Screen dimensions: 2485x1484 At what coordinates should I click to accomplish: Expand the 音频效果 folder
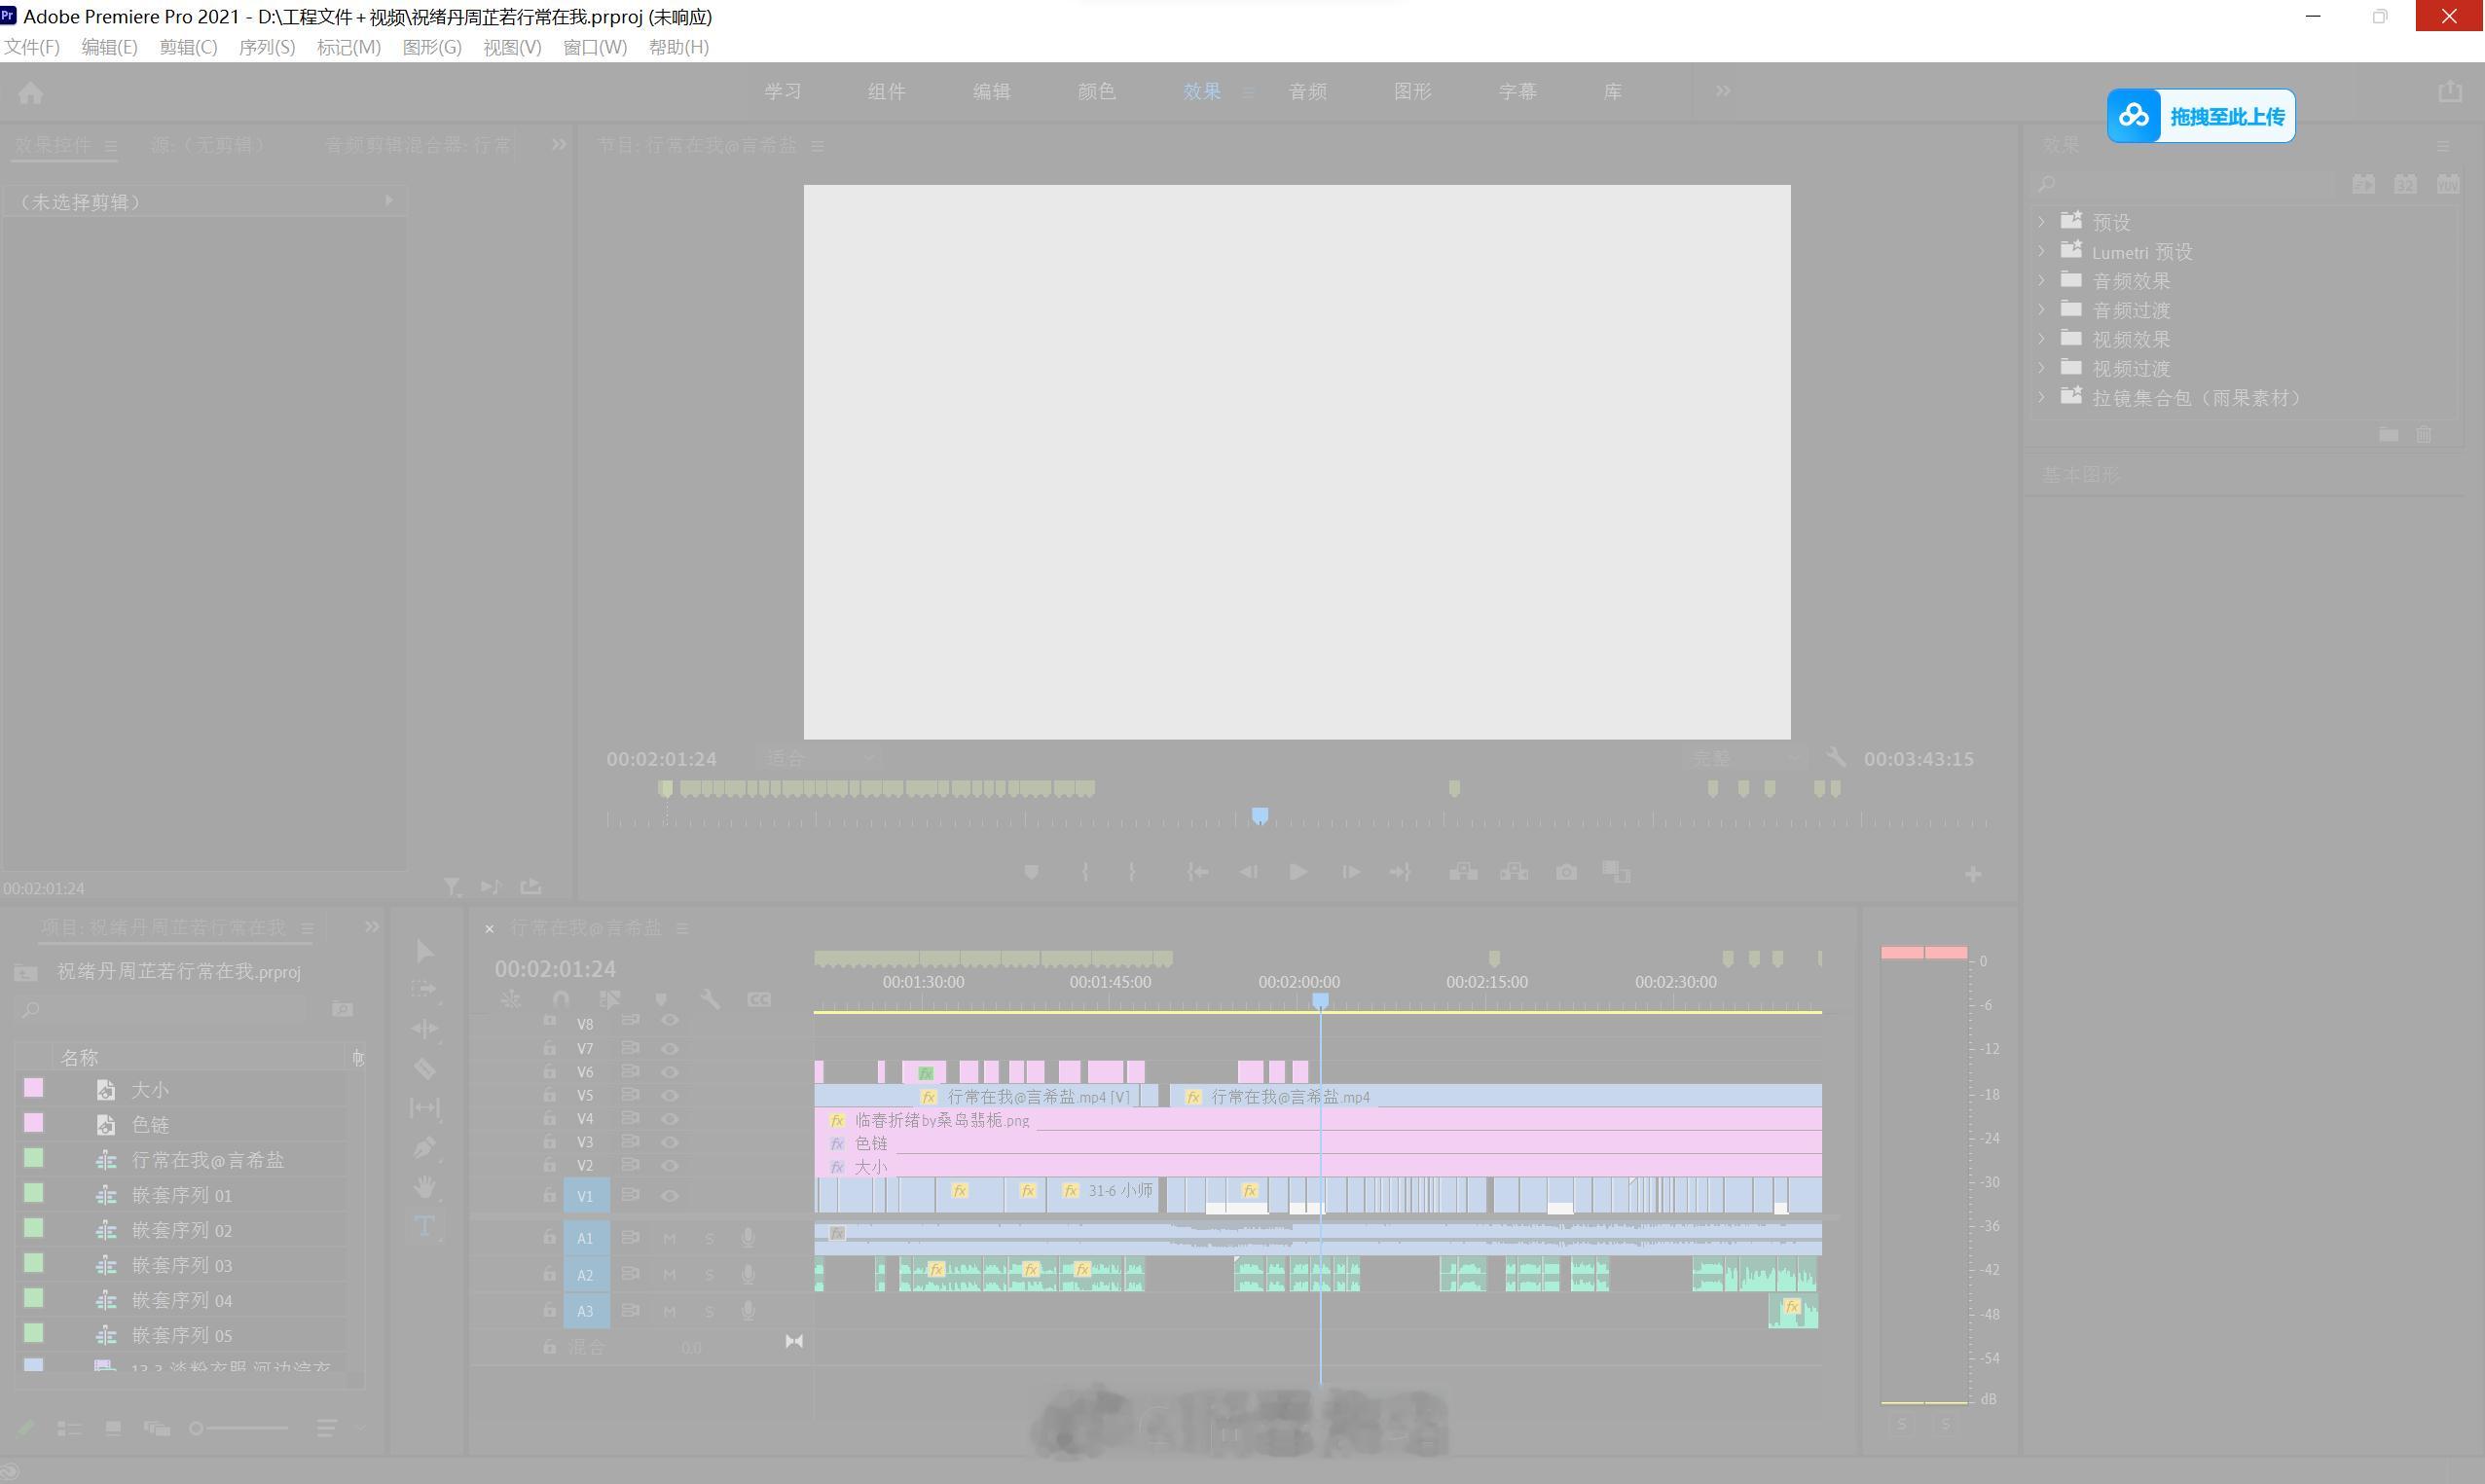point(2042,280)
